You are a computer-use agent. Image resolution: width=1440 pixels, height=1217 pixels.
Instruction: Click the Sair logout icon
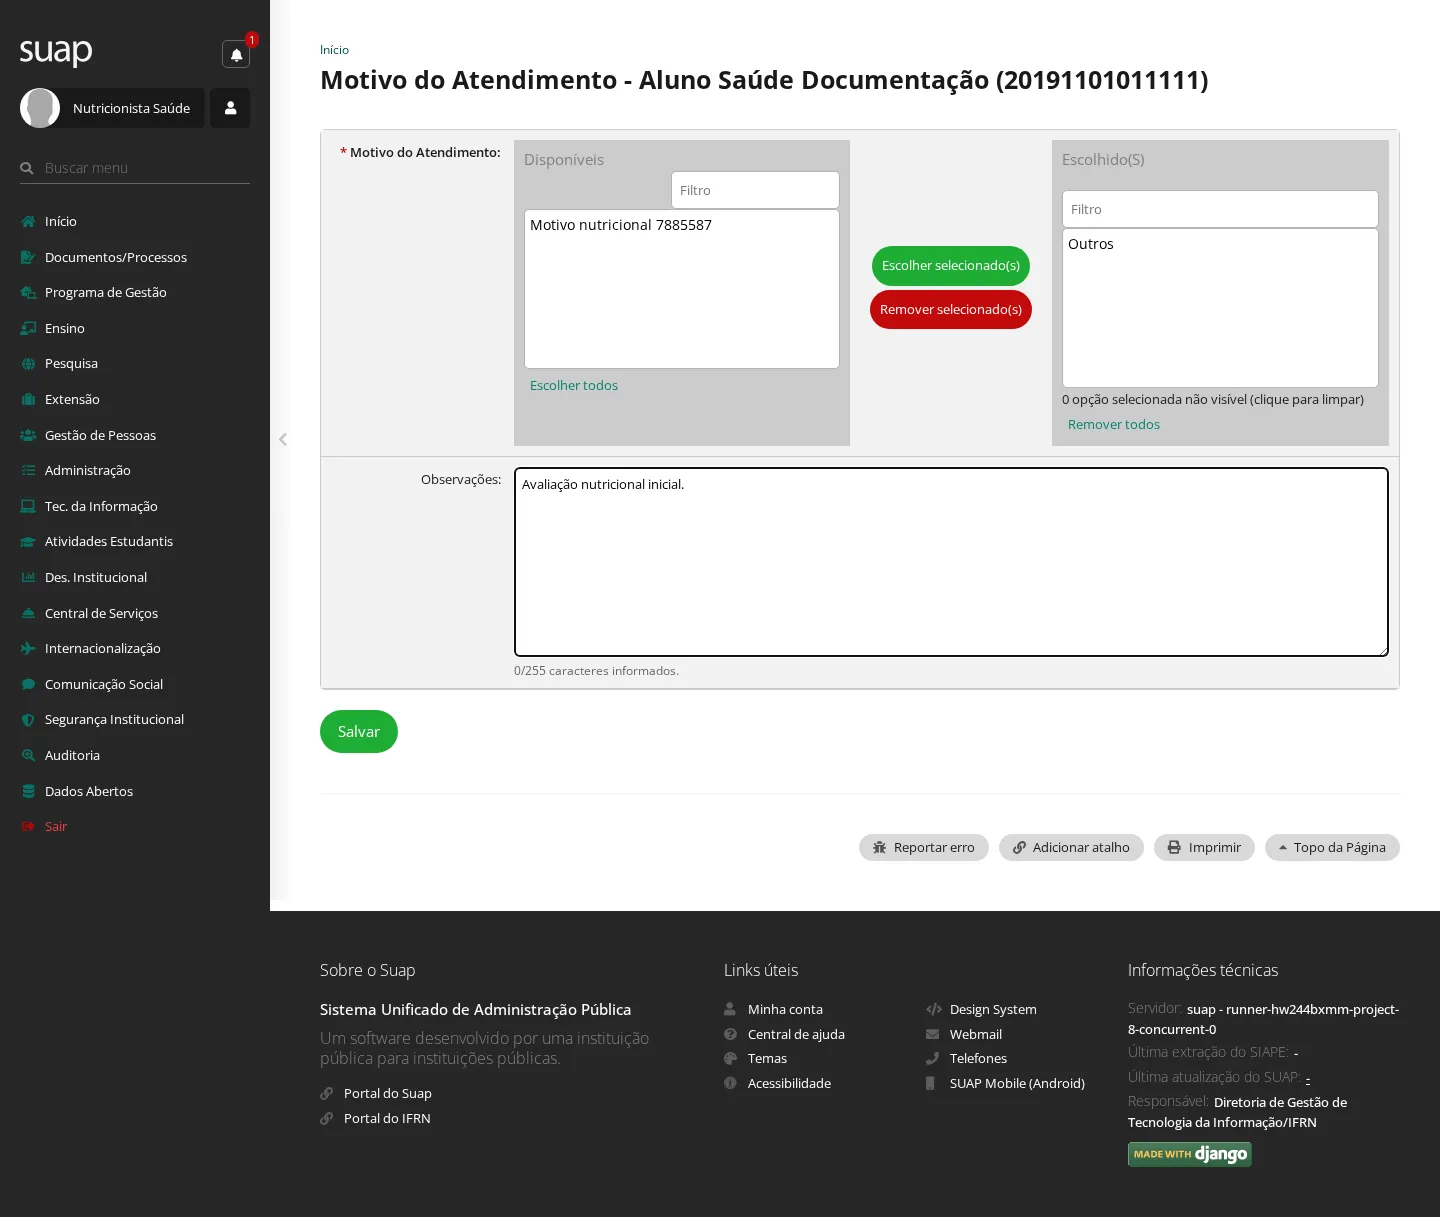point(28,827)
